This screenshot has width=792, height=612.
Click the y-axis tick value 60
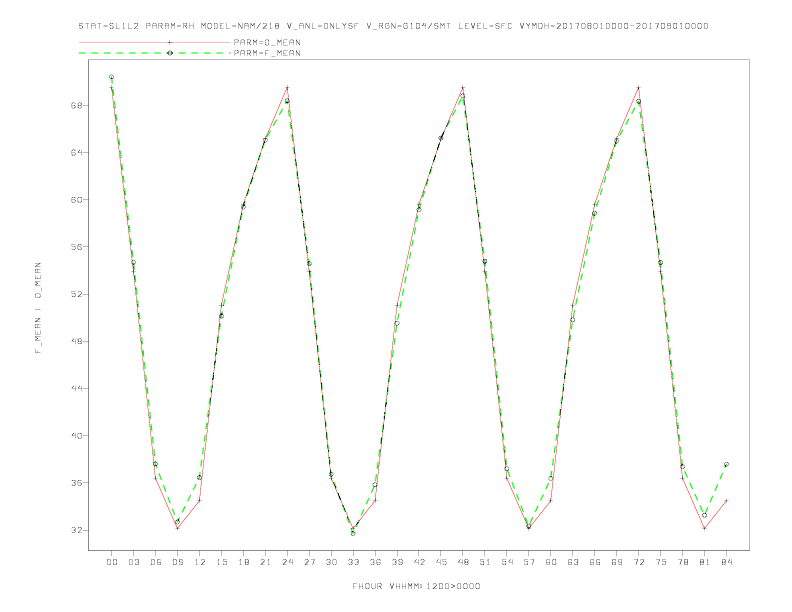pyautogui.click(x=77, y=199)
